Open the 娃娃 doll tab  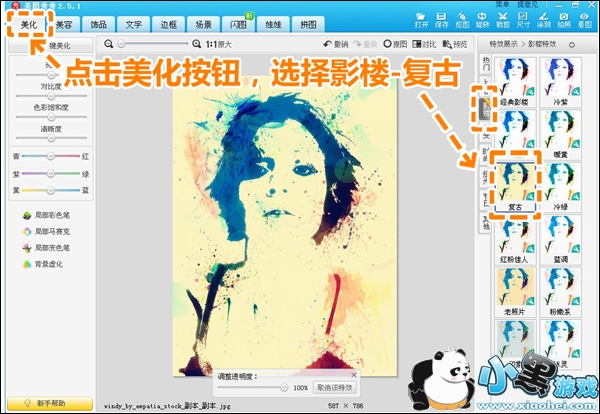click(x=273, y=25)
